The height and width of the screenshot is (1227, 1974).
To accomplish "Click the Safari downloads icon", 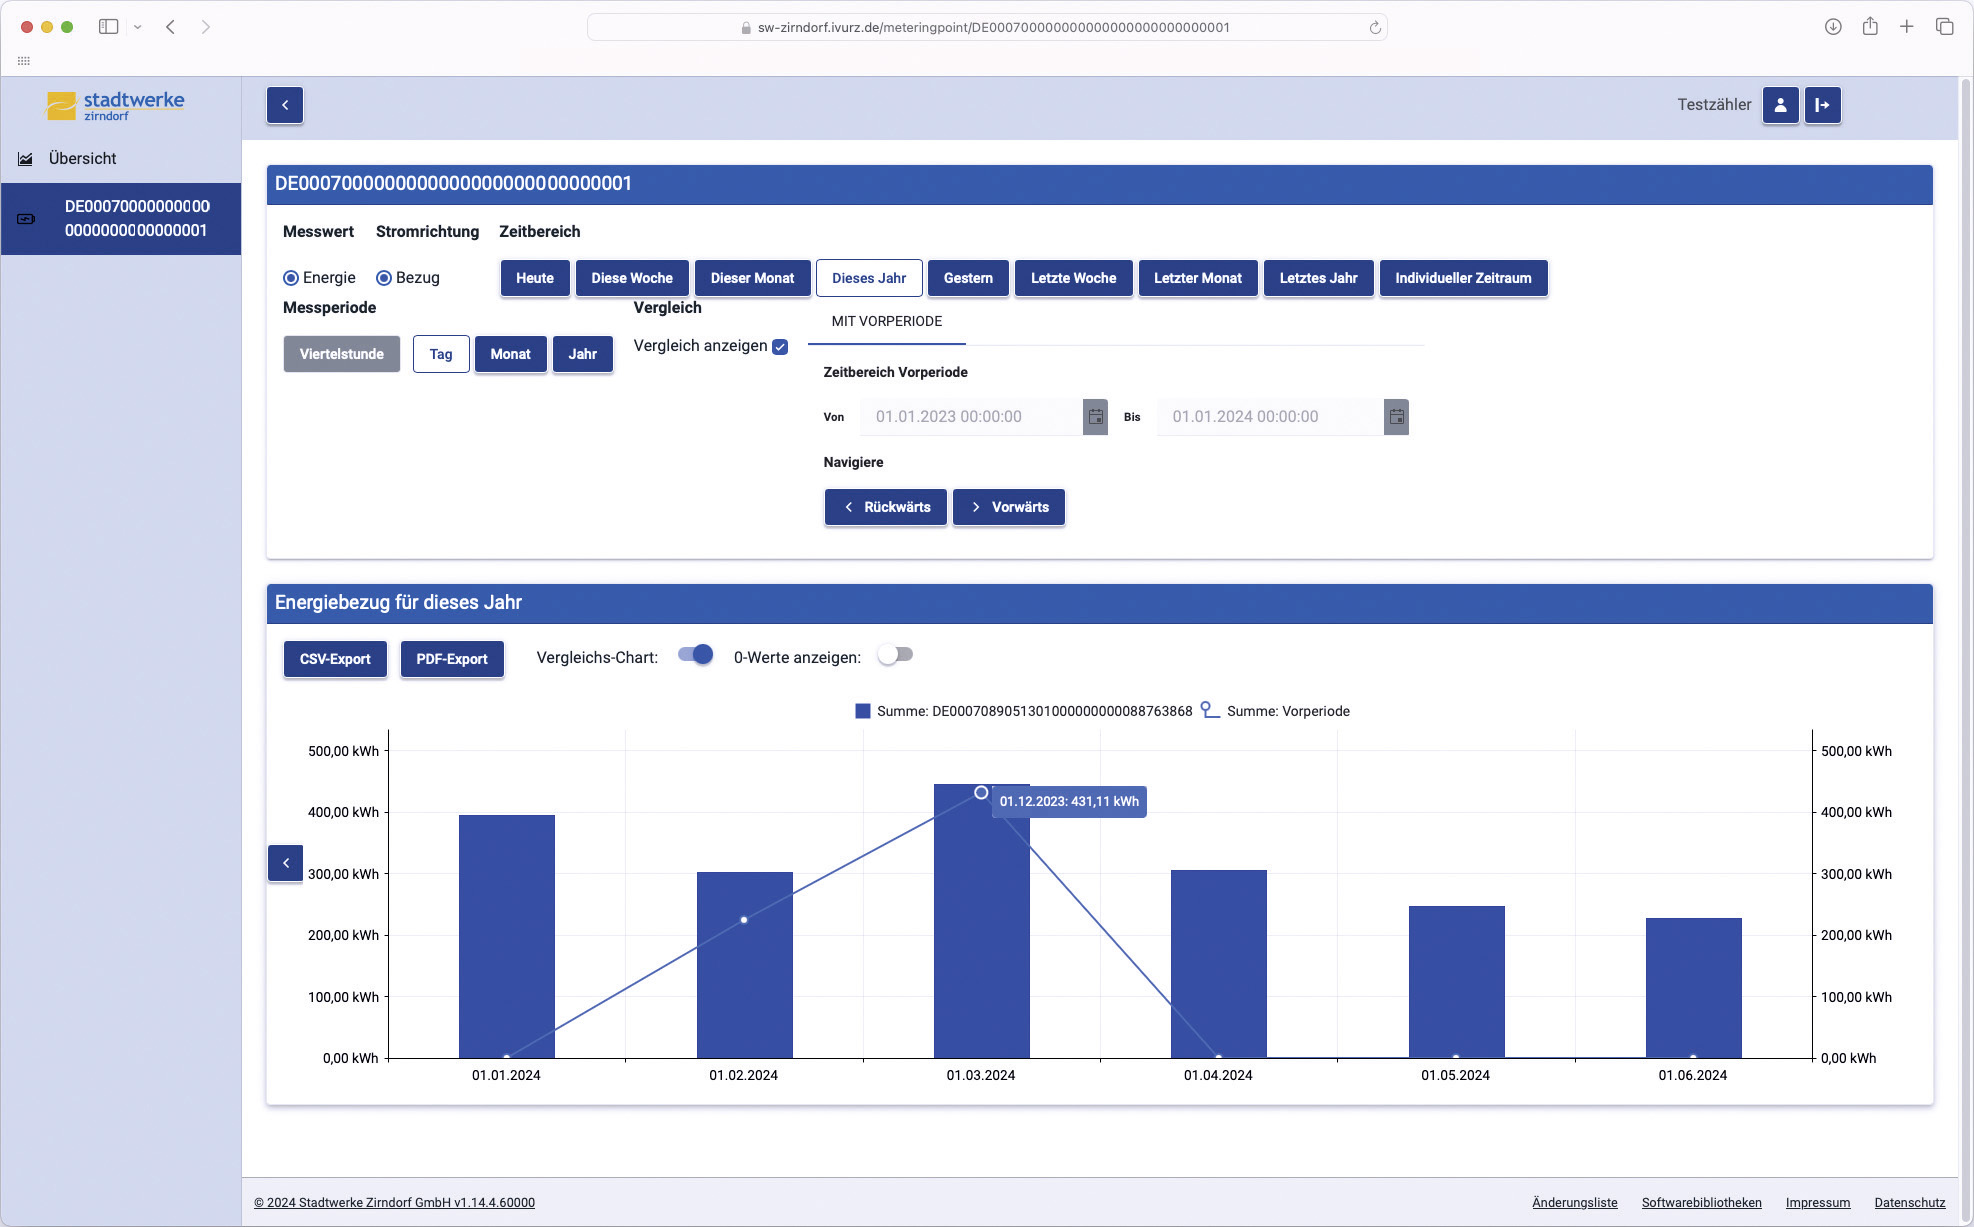I will tap(1832, 27).
